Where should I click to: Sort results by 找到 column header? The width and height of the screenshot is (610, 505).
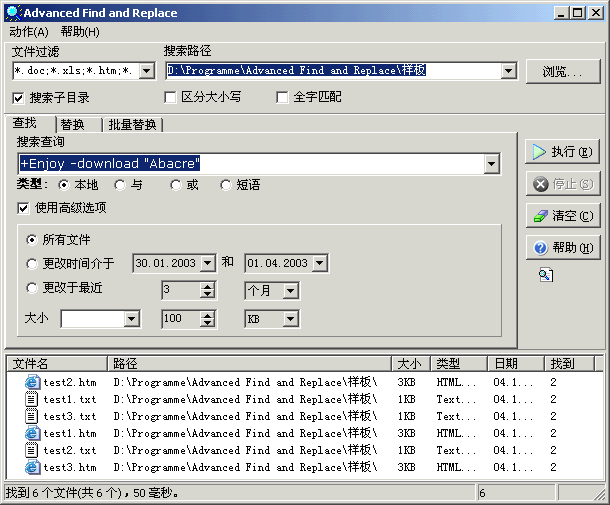570,364
